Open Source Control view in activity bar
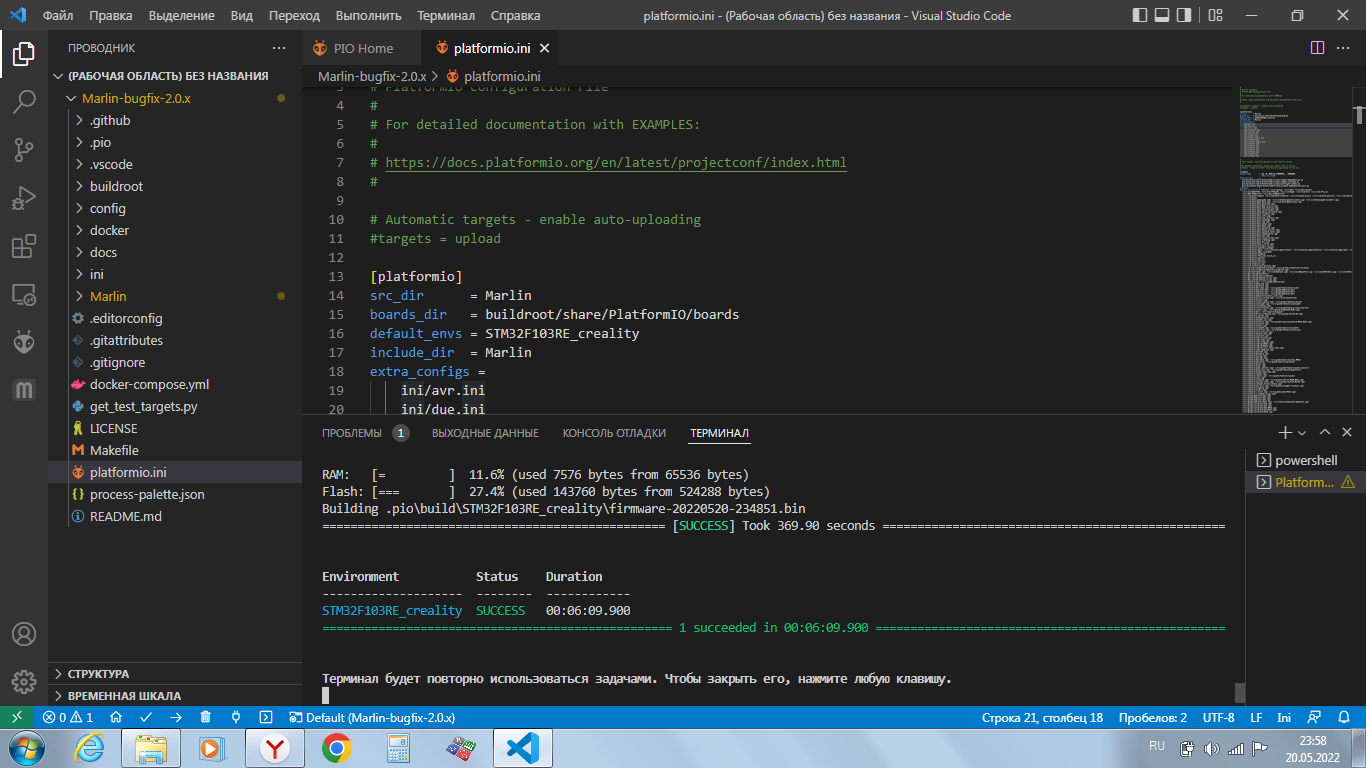Viewport: 1366px width, 768px height. [24, 150]
